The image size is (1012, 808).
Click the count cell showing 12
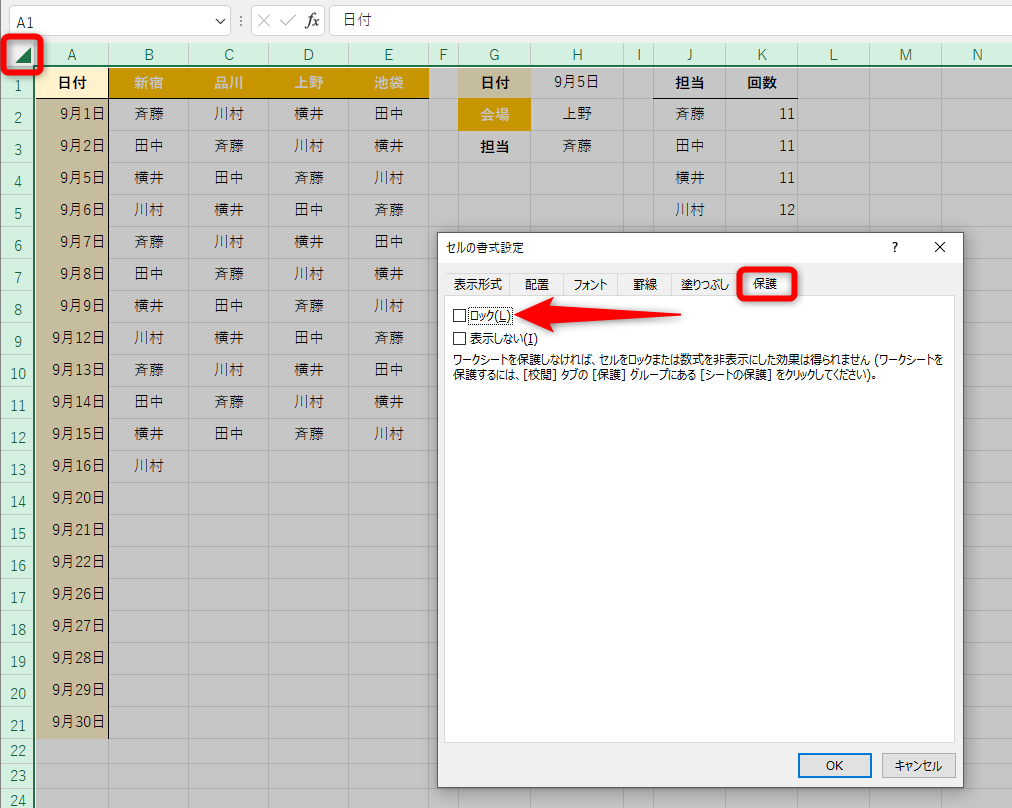click(762, 210)
